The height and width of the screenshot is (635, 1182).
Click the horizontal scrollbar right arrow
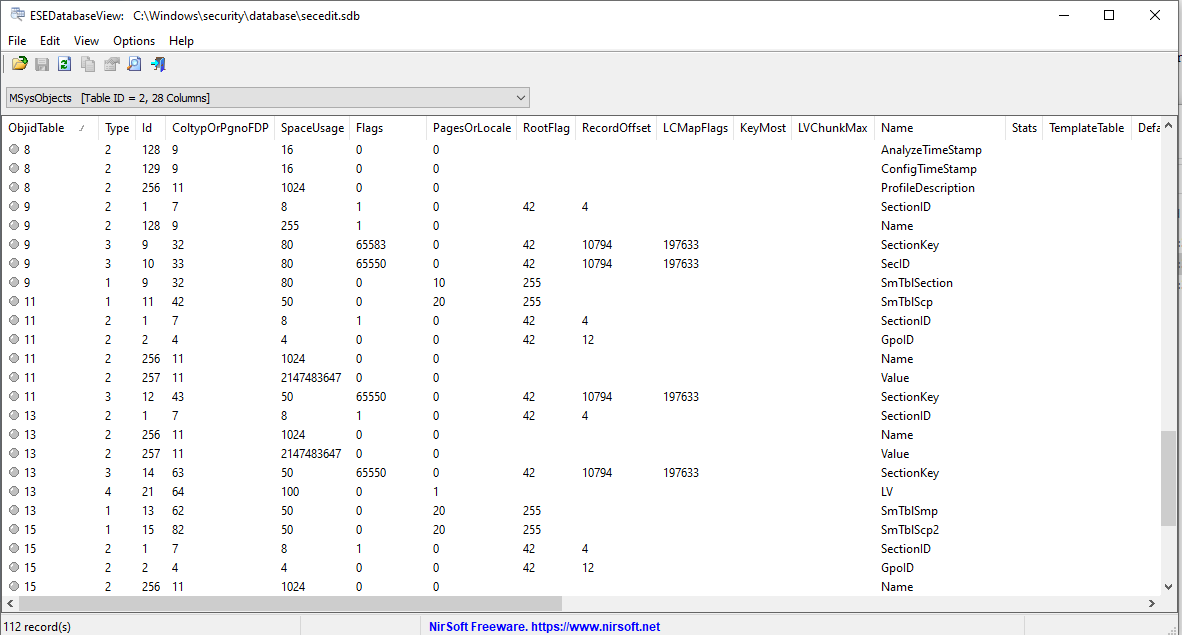point(1151,603)
